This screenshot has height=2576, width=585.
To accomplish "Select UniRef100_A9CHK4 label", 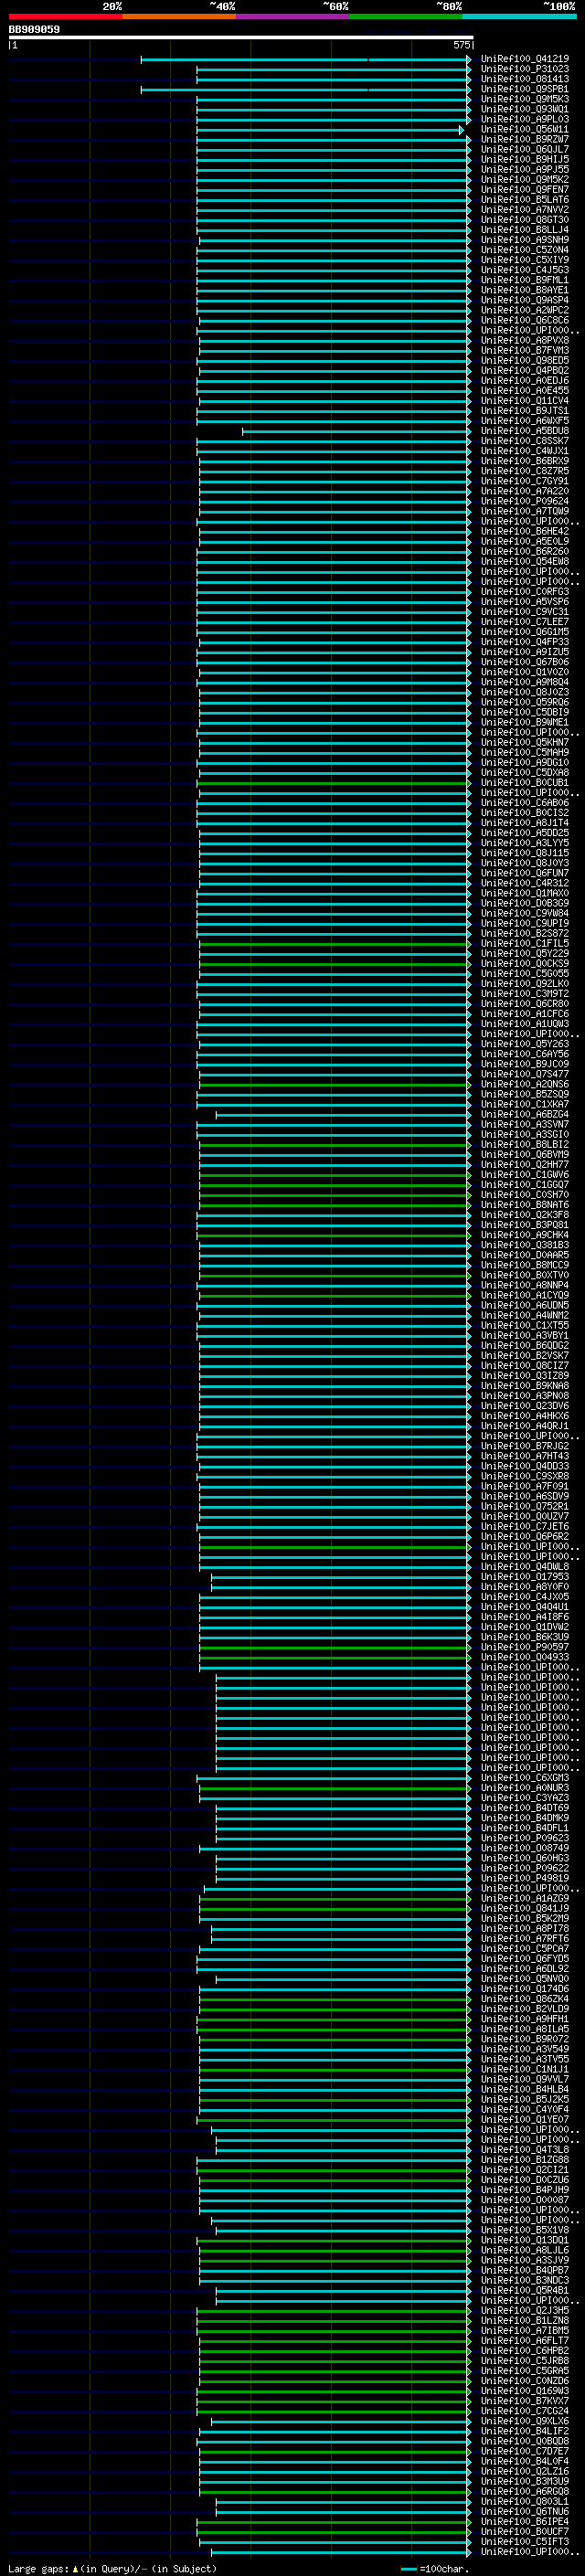I will (x=525, y=1235).
